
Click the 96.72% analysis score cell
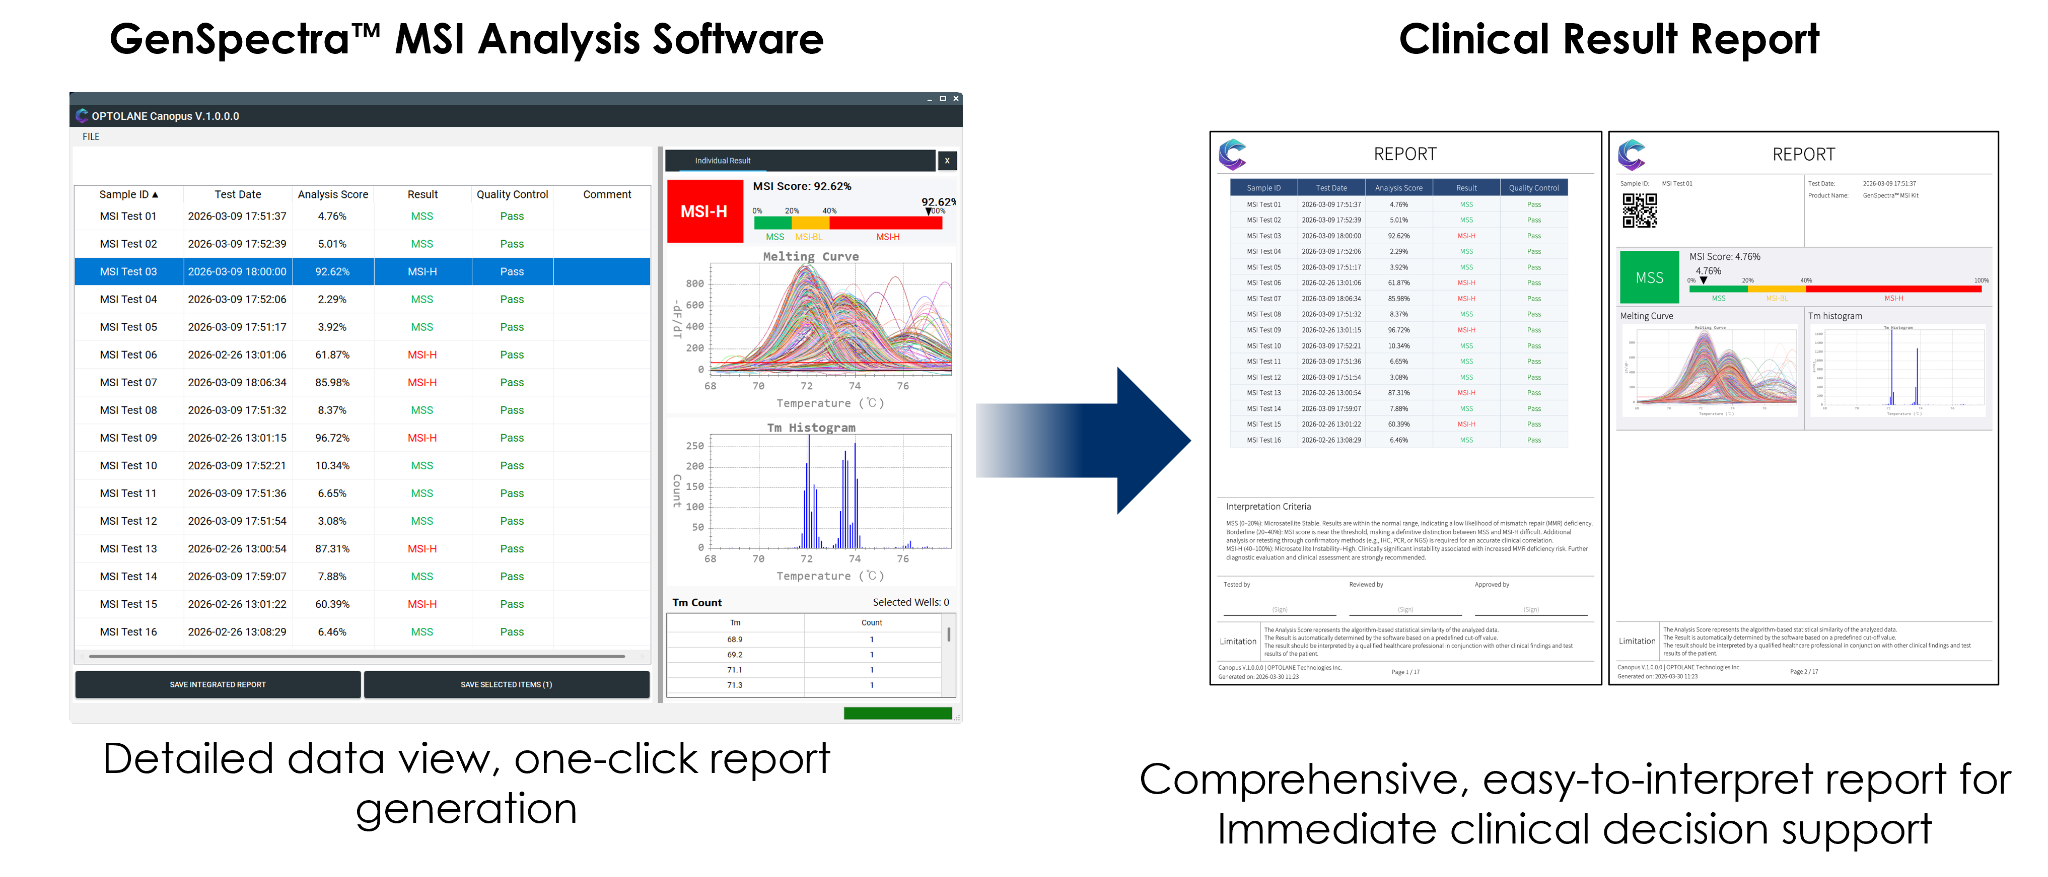click(x=332, y=438)
